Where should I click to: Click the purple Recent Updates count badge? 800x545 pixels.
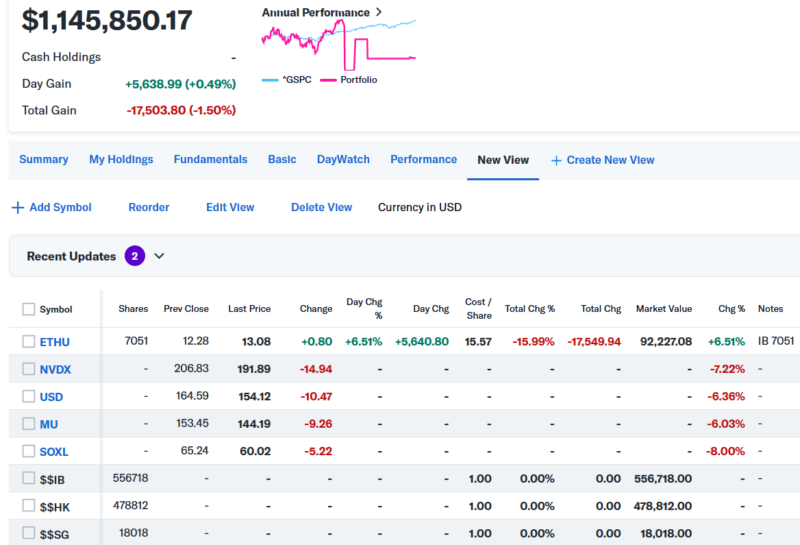[135, 256]
